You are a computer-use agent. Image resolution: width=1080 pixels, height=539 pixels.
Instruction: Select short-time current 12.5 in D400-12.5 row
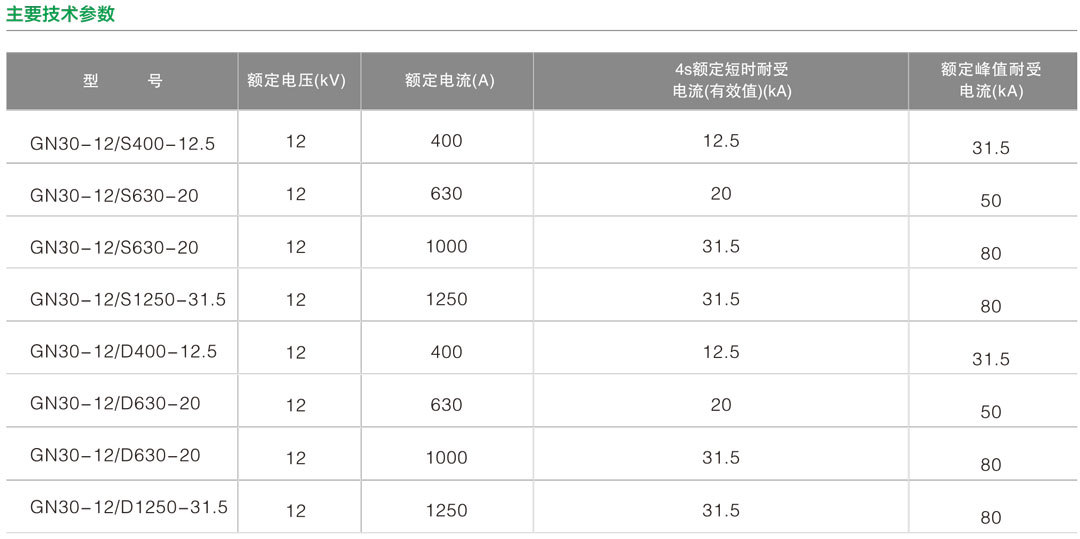click(721, 352)
